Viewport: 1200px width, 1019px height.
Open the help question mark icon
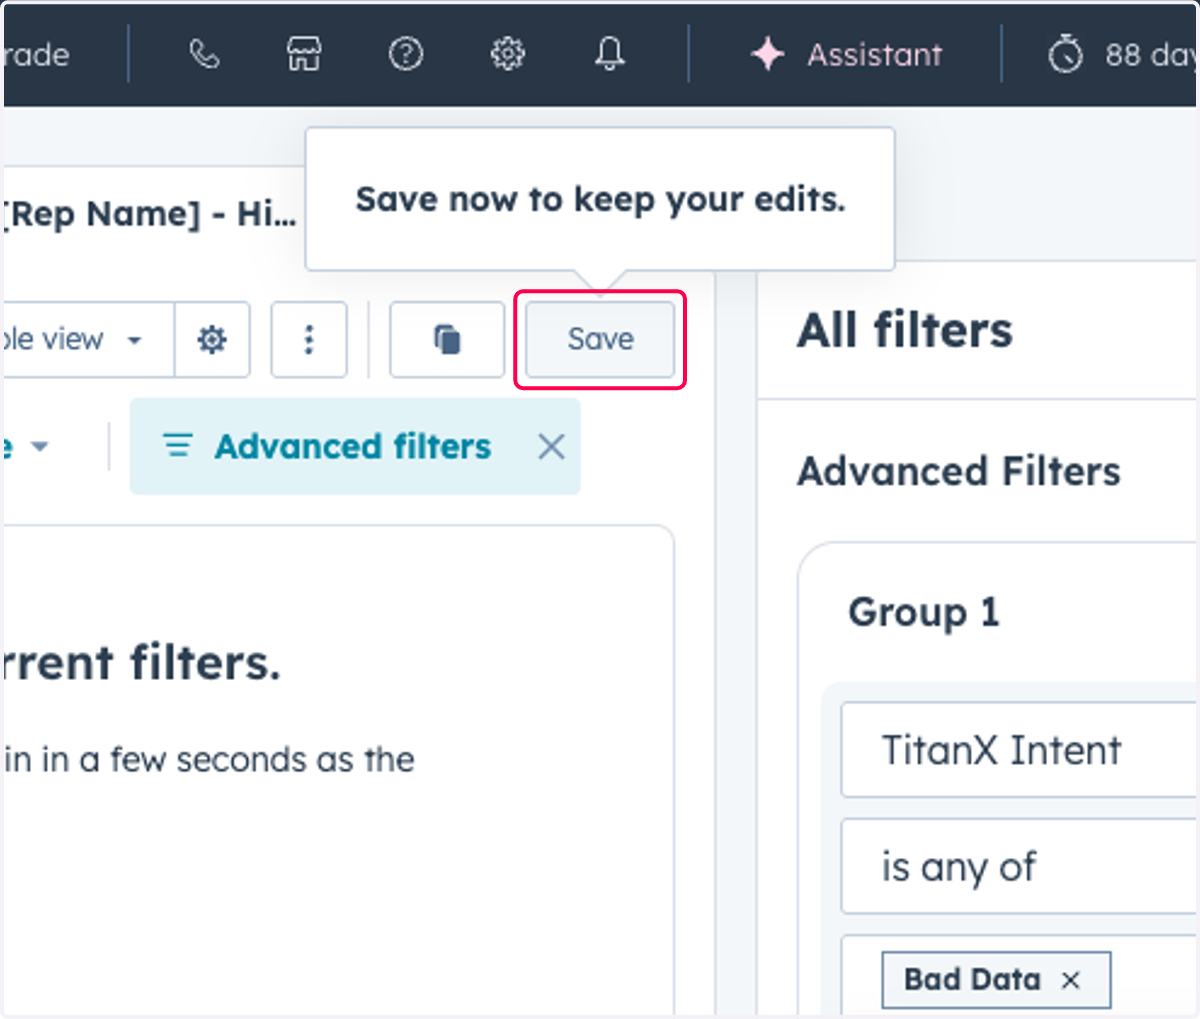406,54
